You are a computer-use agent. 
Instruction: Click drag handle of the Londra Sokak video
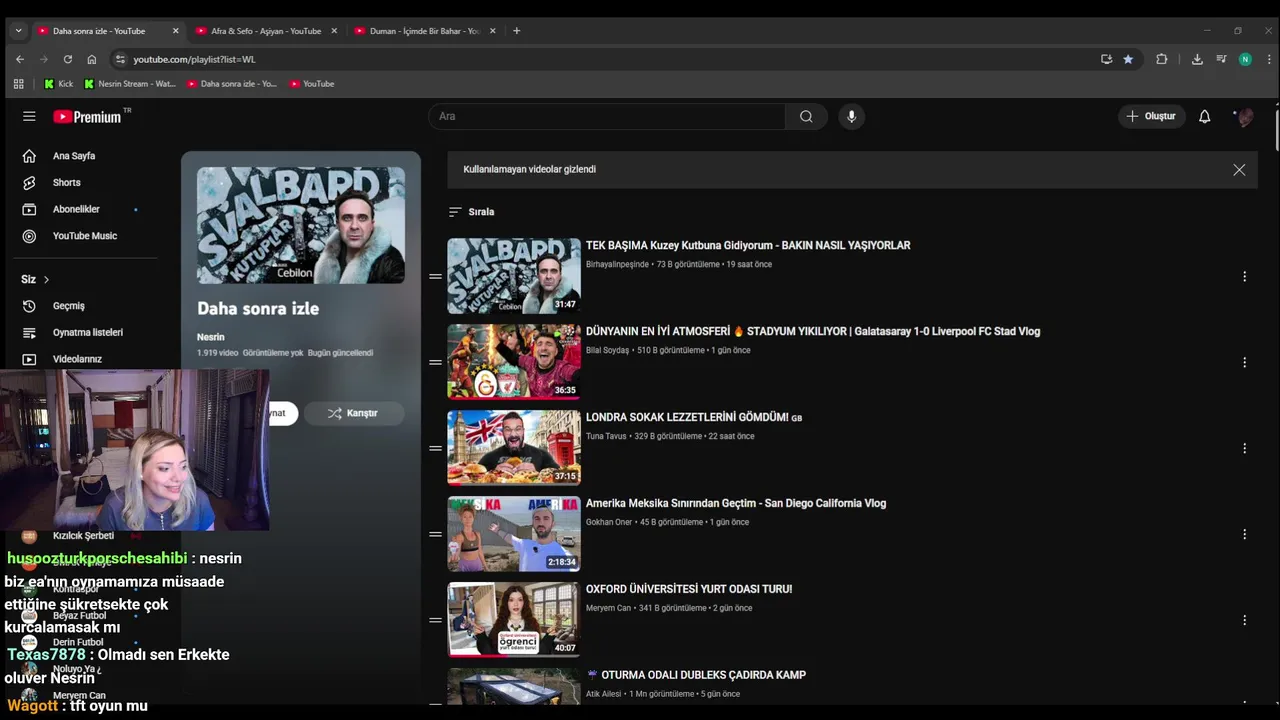435,448
